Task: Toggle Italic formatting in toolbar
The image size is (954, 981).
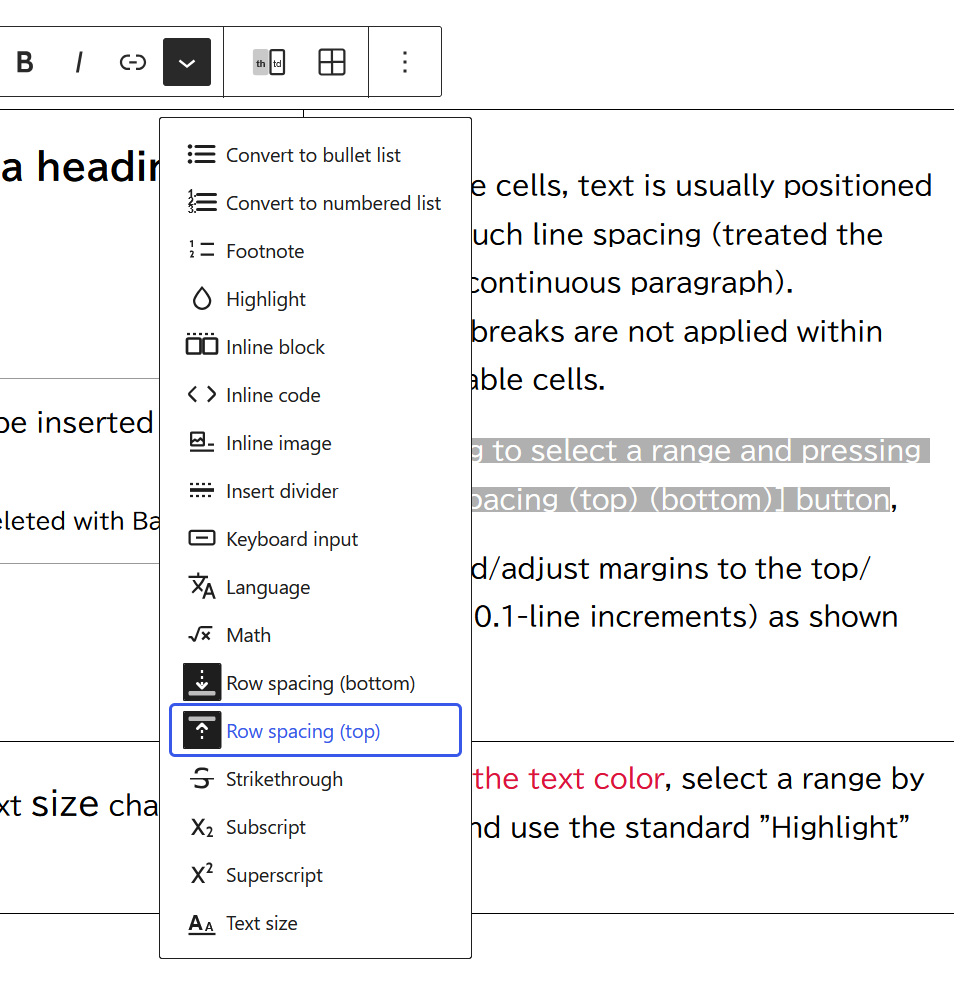Action: click(79, 62)
